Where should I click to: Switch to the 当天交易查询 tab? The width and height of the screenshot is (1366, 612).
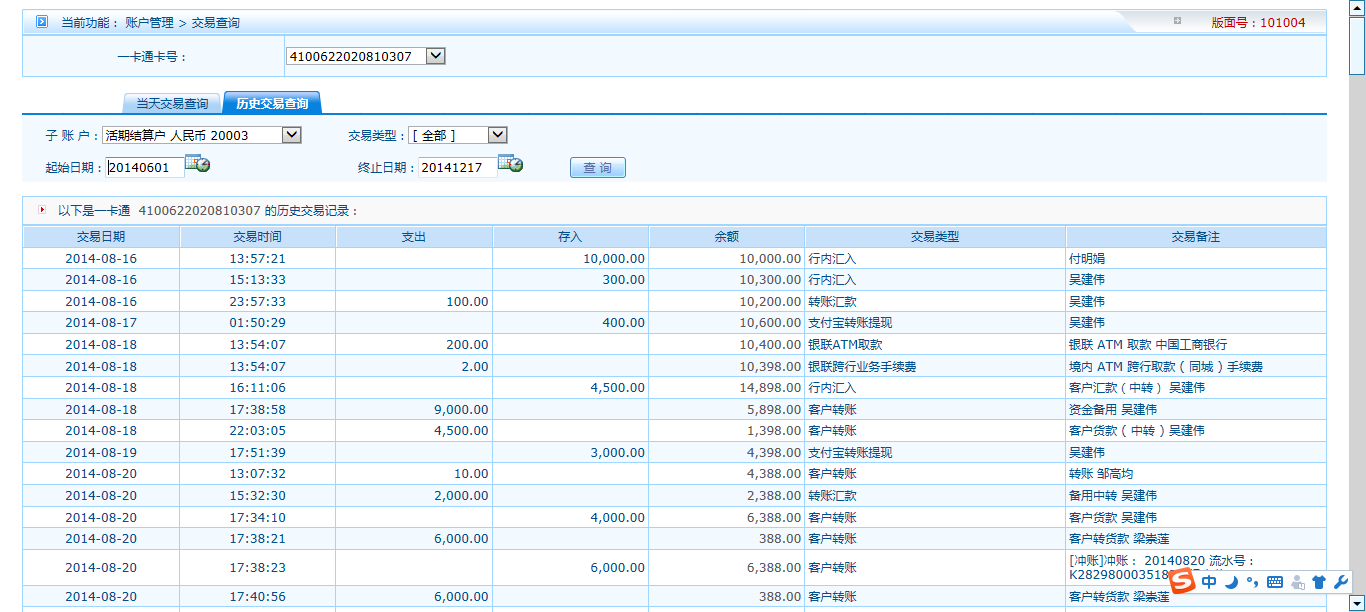(172, 103)
